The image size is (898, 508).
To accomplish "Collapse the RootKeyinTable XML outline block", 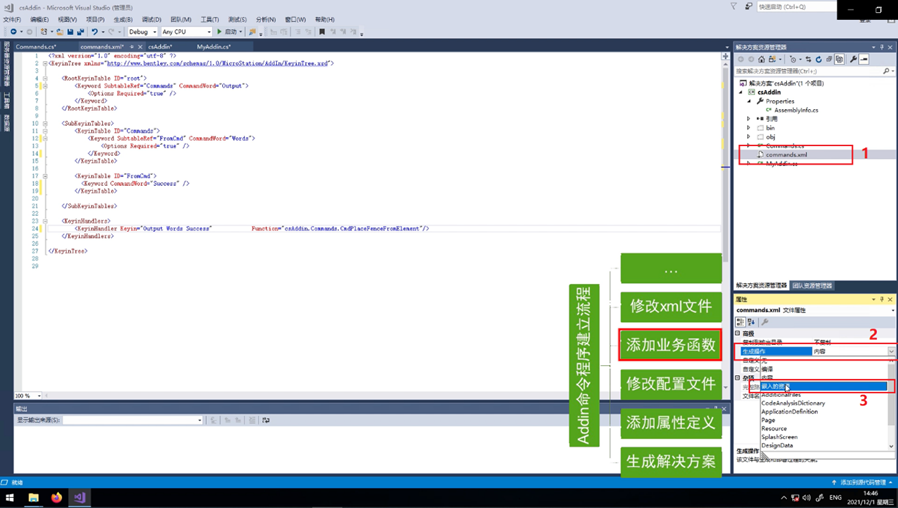I will pos(45,78).
